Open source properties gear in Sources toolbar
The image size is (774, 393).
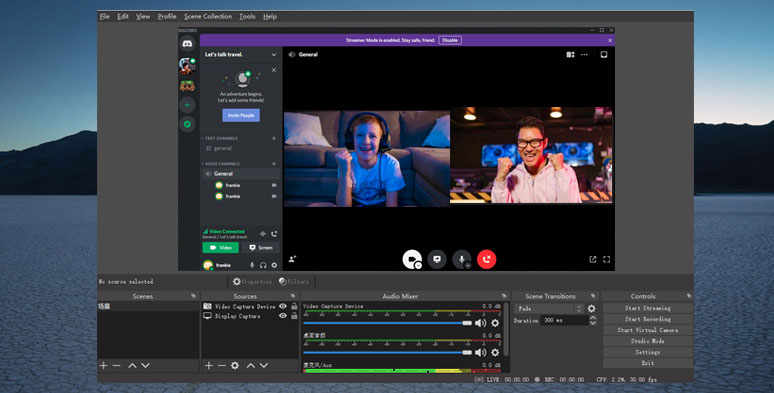235,365
